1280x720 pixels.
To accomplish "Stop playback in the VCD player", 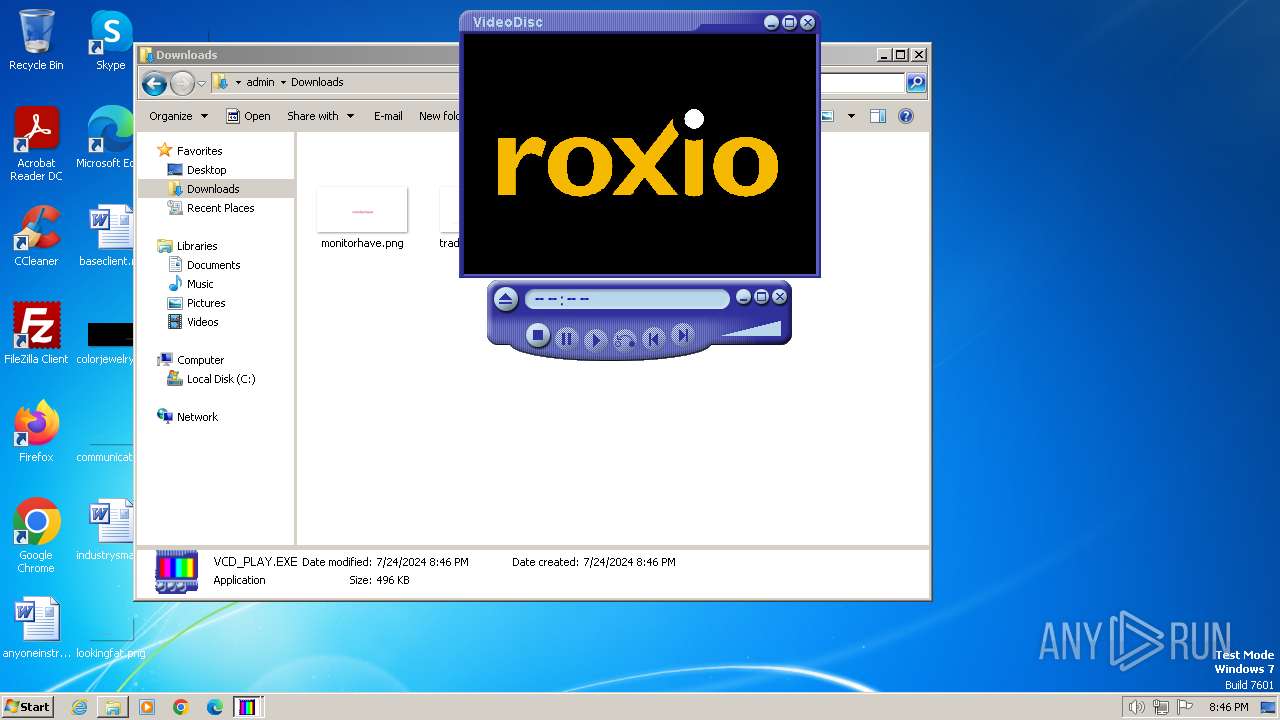I will point(538,336).
